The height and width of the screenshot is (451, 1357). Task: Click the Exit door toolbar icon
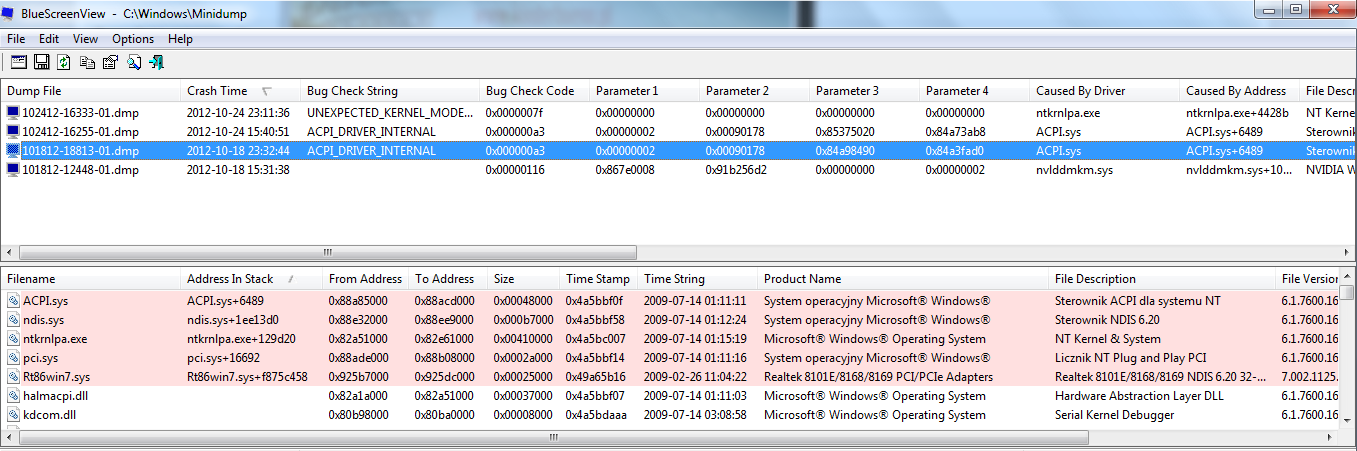click(x=156, y=62)
